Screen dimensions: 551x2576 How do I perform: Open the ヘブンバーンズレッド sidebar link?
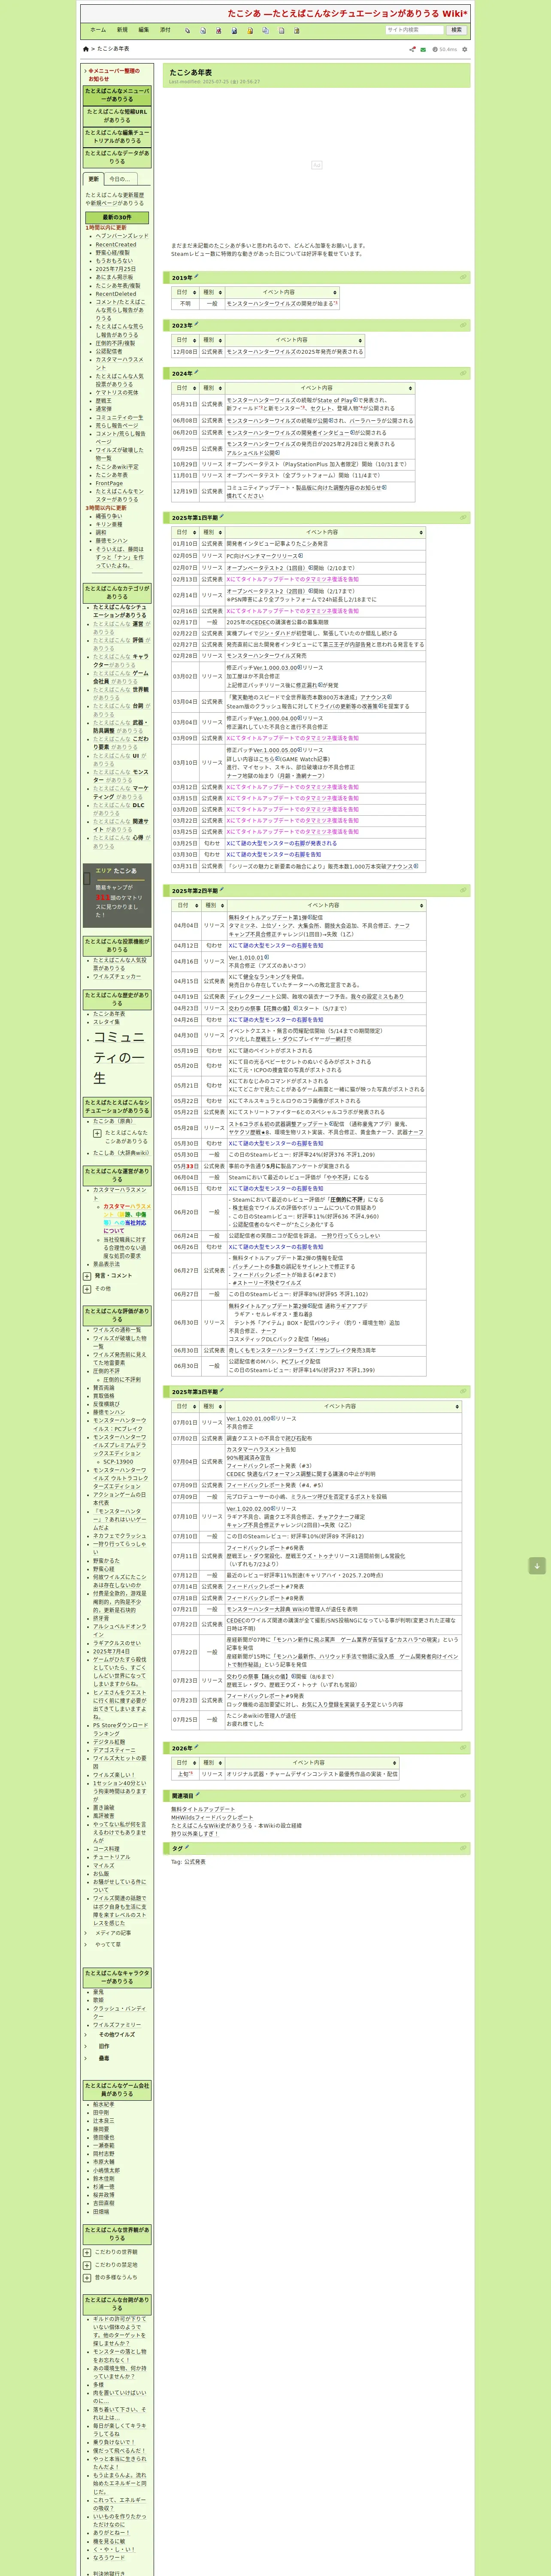point(121,236)
